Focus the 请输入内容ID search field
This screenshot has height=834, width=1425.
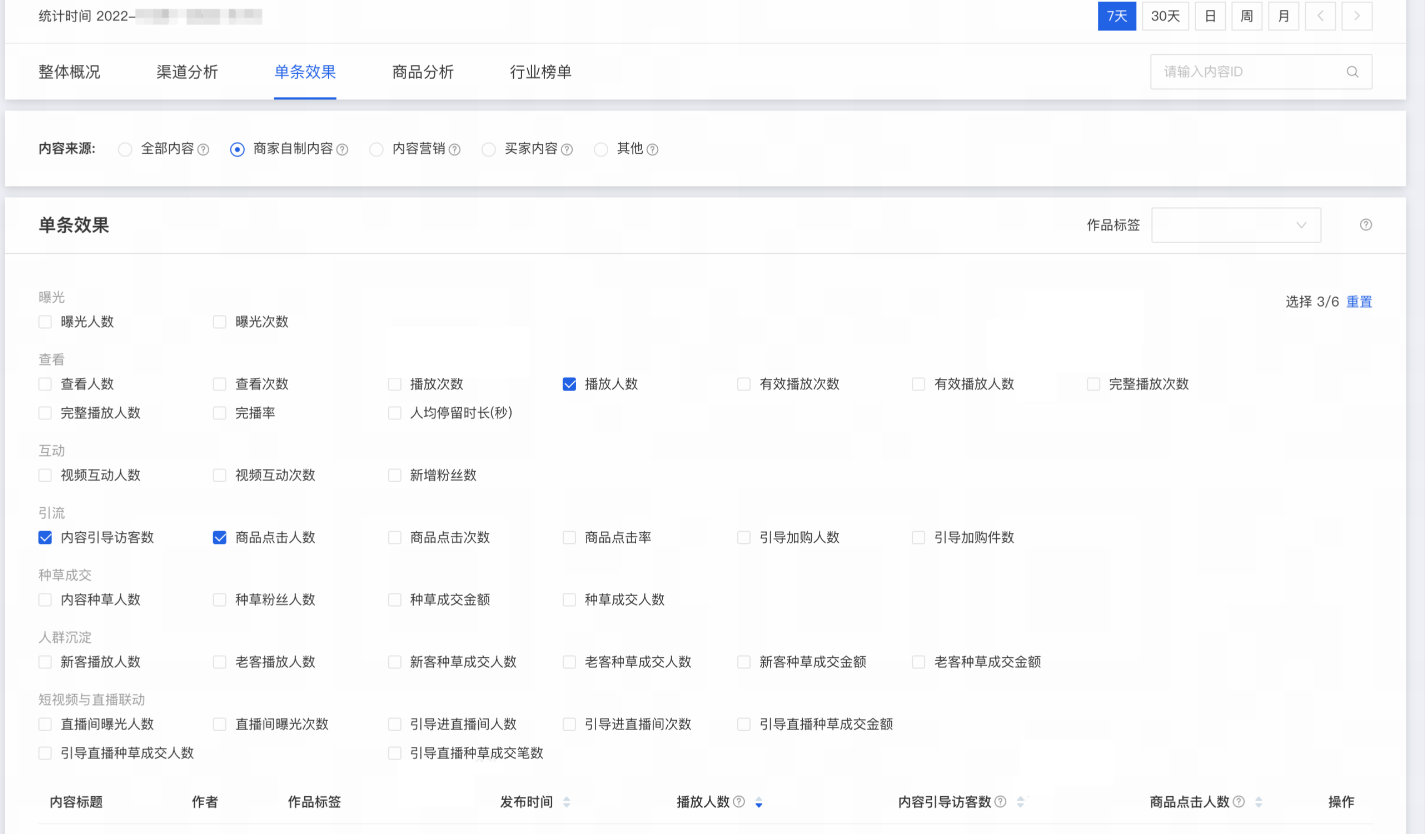click(x=1261, y=72)
